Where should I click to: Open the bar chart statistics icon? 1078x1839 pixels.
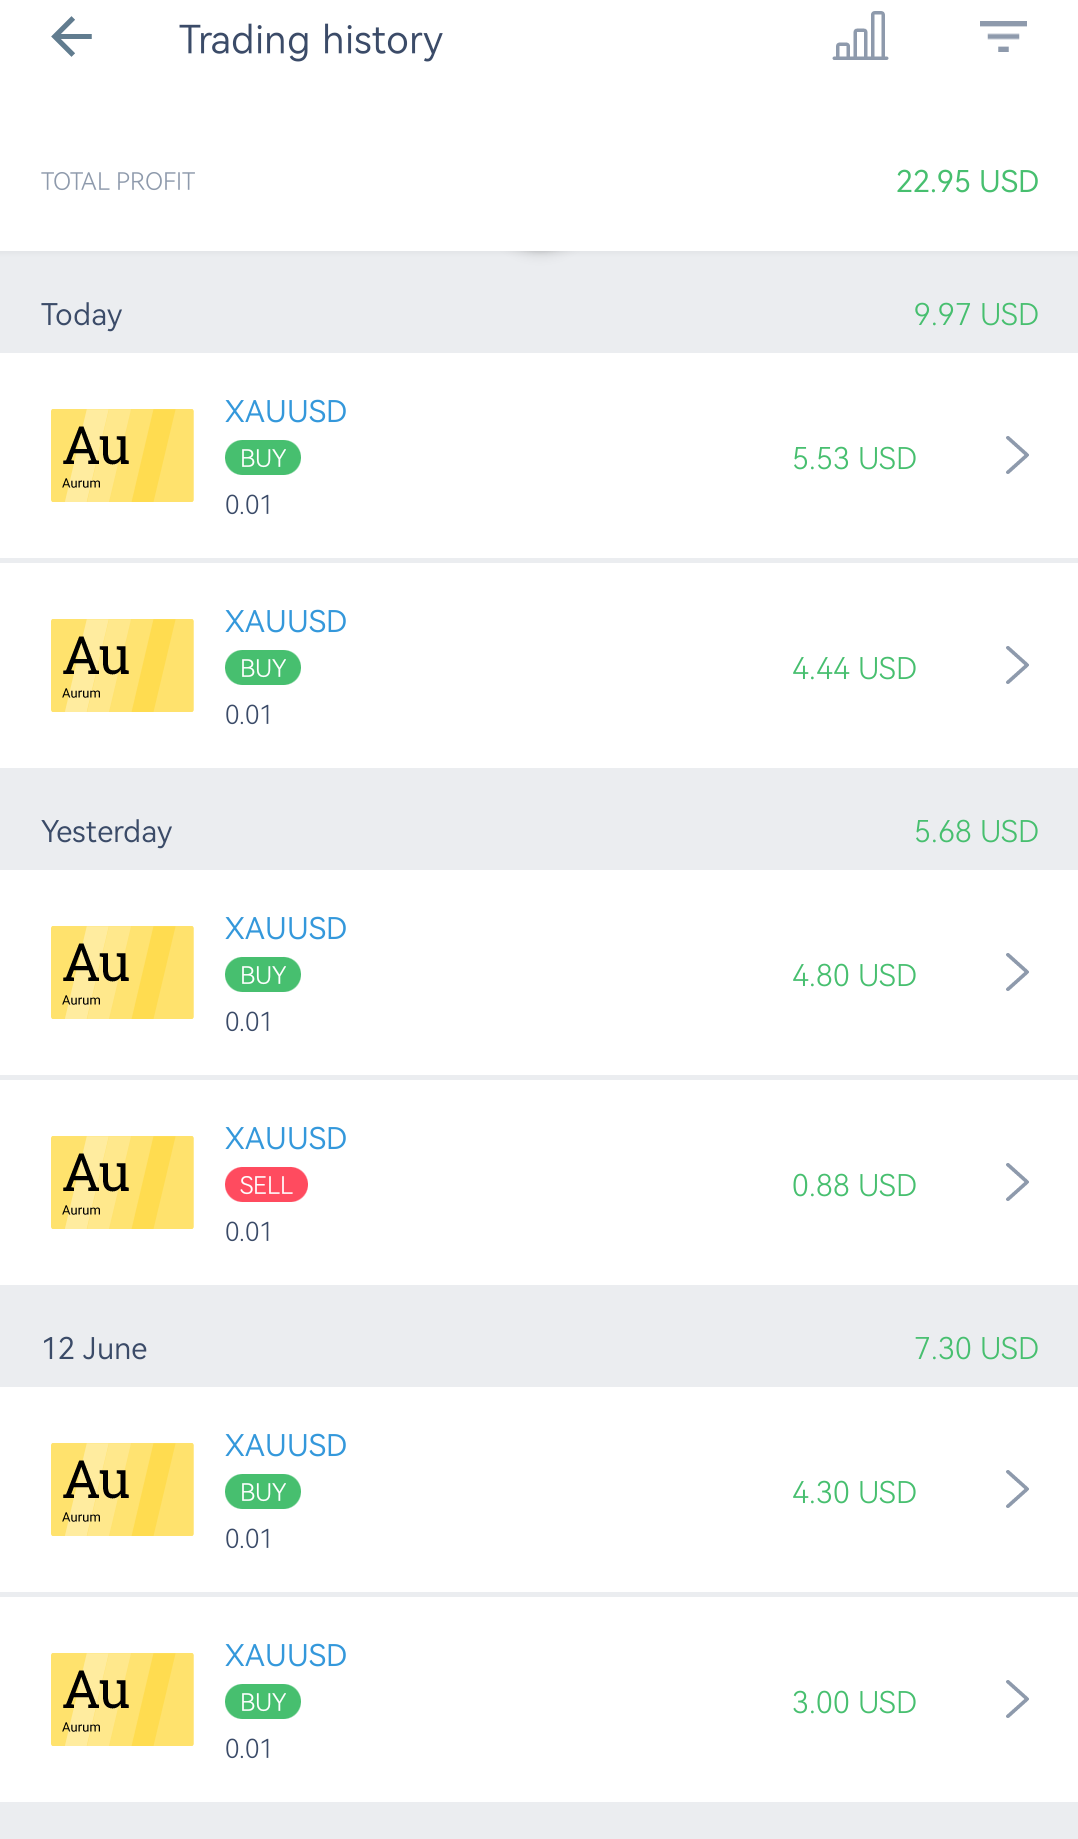click(860, 36)
